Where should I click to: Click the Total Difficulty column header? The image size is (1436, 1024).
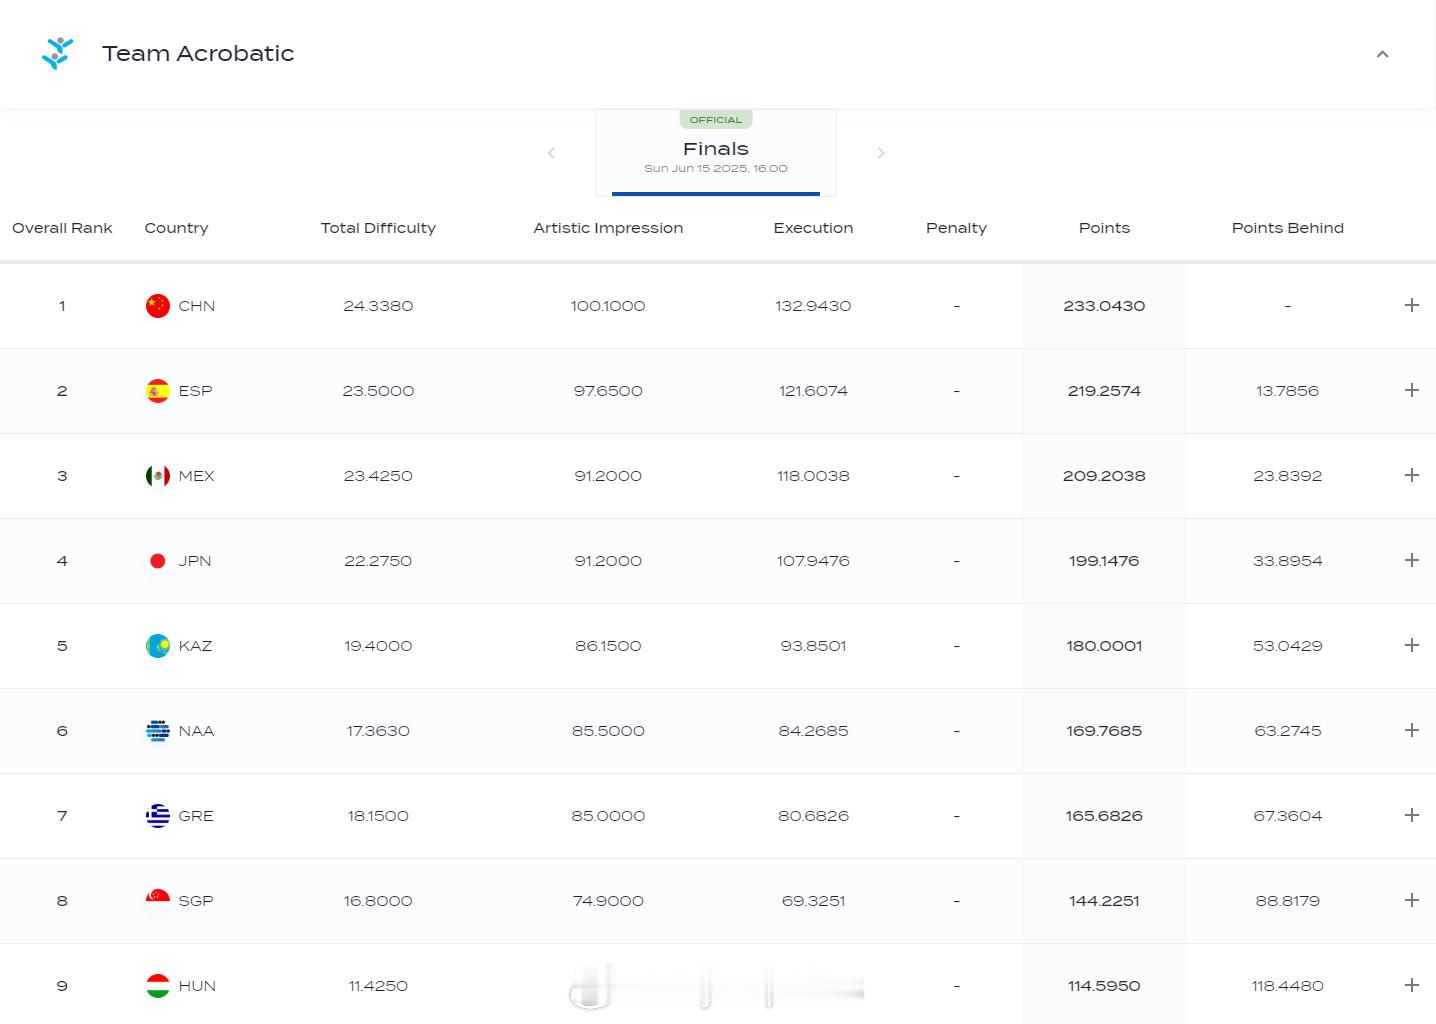pos(378,228)
